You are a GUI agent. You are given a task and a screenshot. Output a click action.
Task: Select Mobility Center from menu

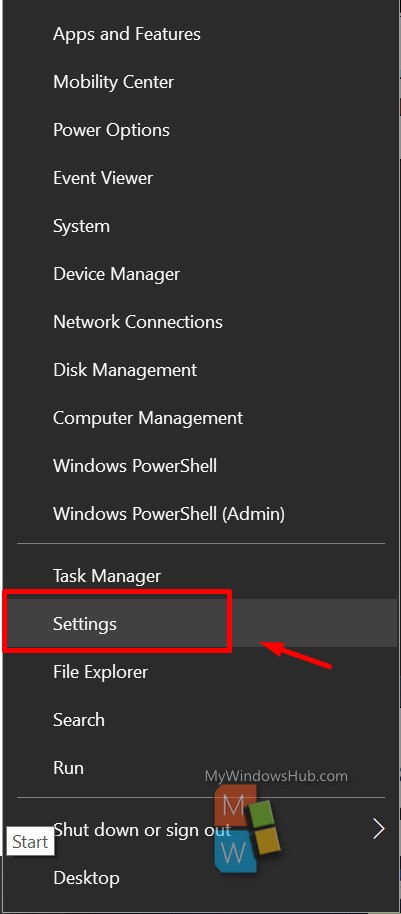click(x=200, y=82)
